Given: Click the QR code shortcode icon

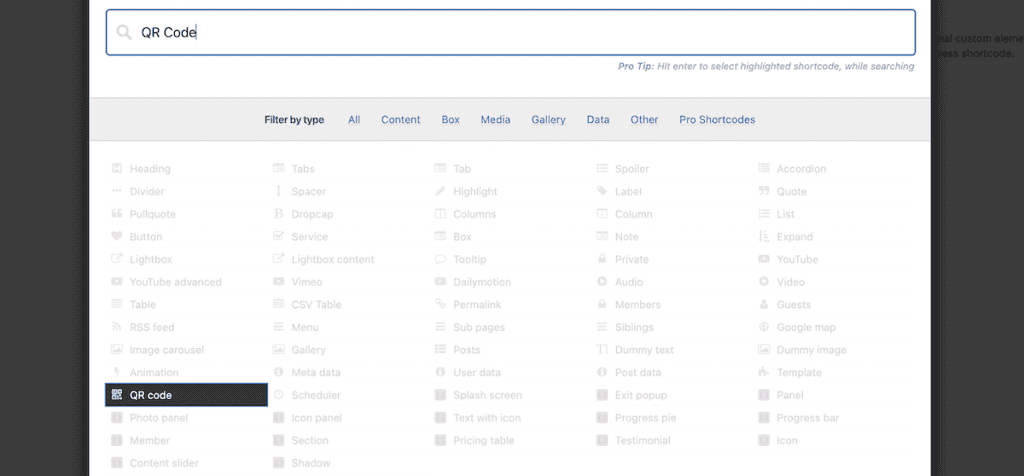Looking at the screenshot, I should pos(117,395).
